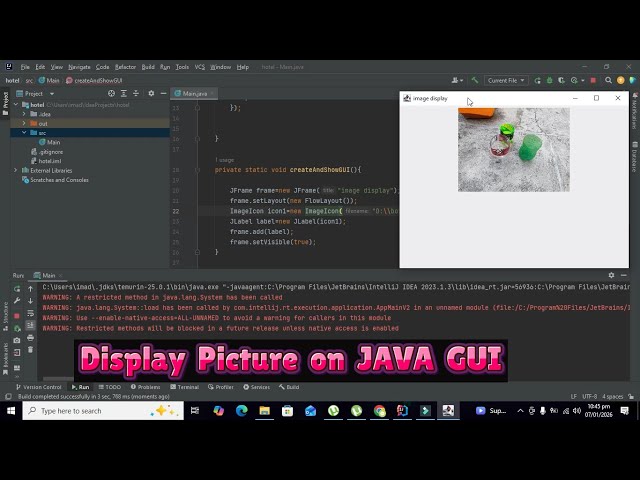Viewport: 640px width, 480px height.
Task: Click the camera dump threads icon
Action: pyautogui.click(x=17, y=340)
